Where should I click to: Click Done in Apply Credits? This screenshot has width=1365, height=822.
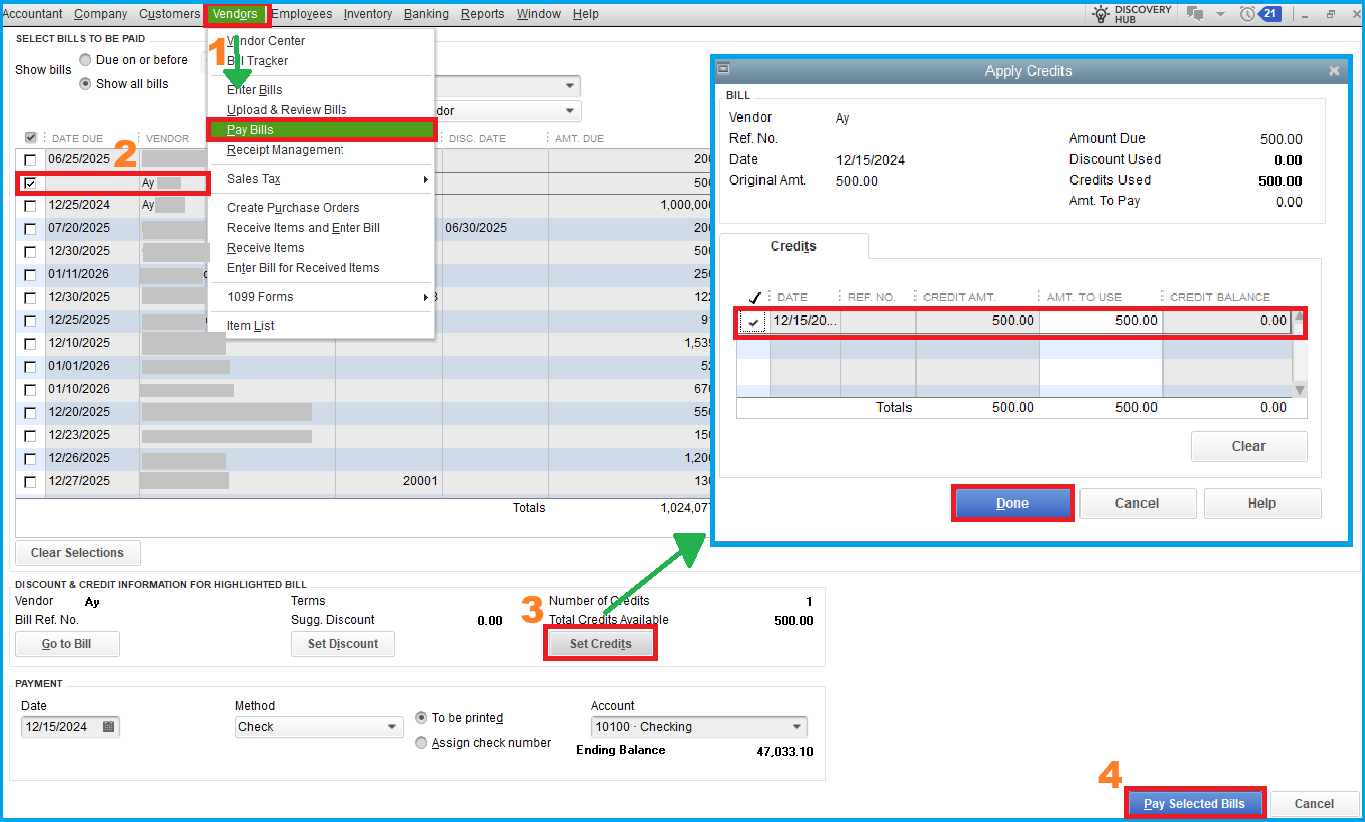[1012, 503]
